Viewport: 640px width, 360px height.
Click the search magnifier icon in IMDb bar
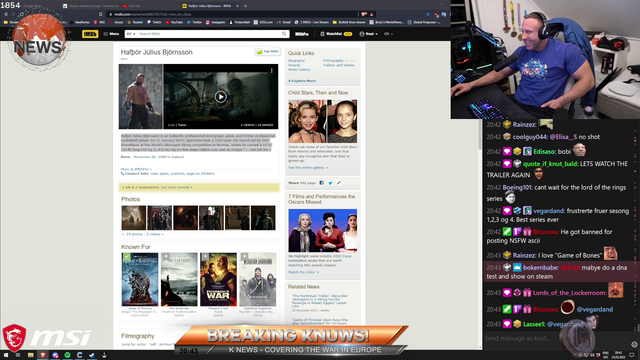(284, 34)
